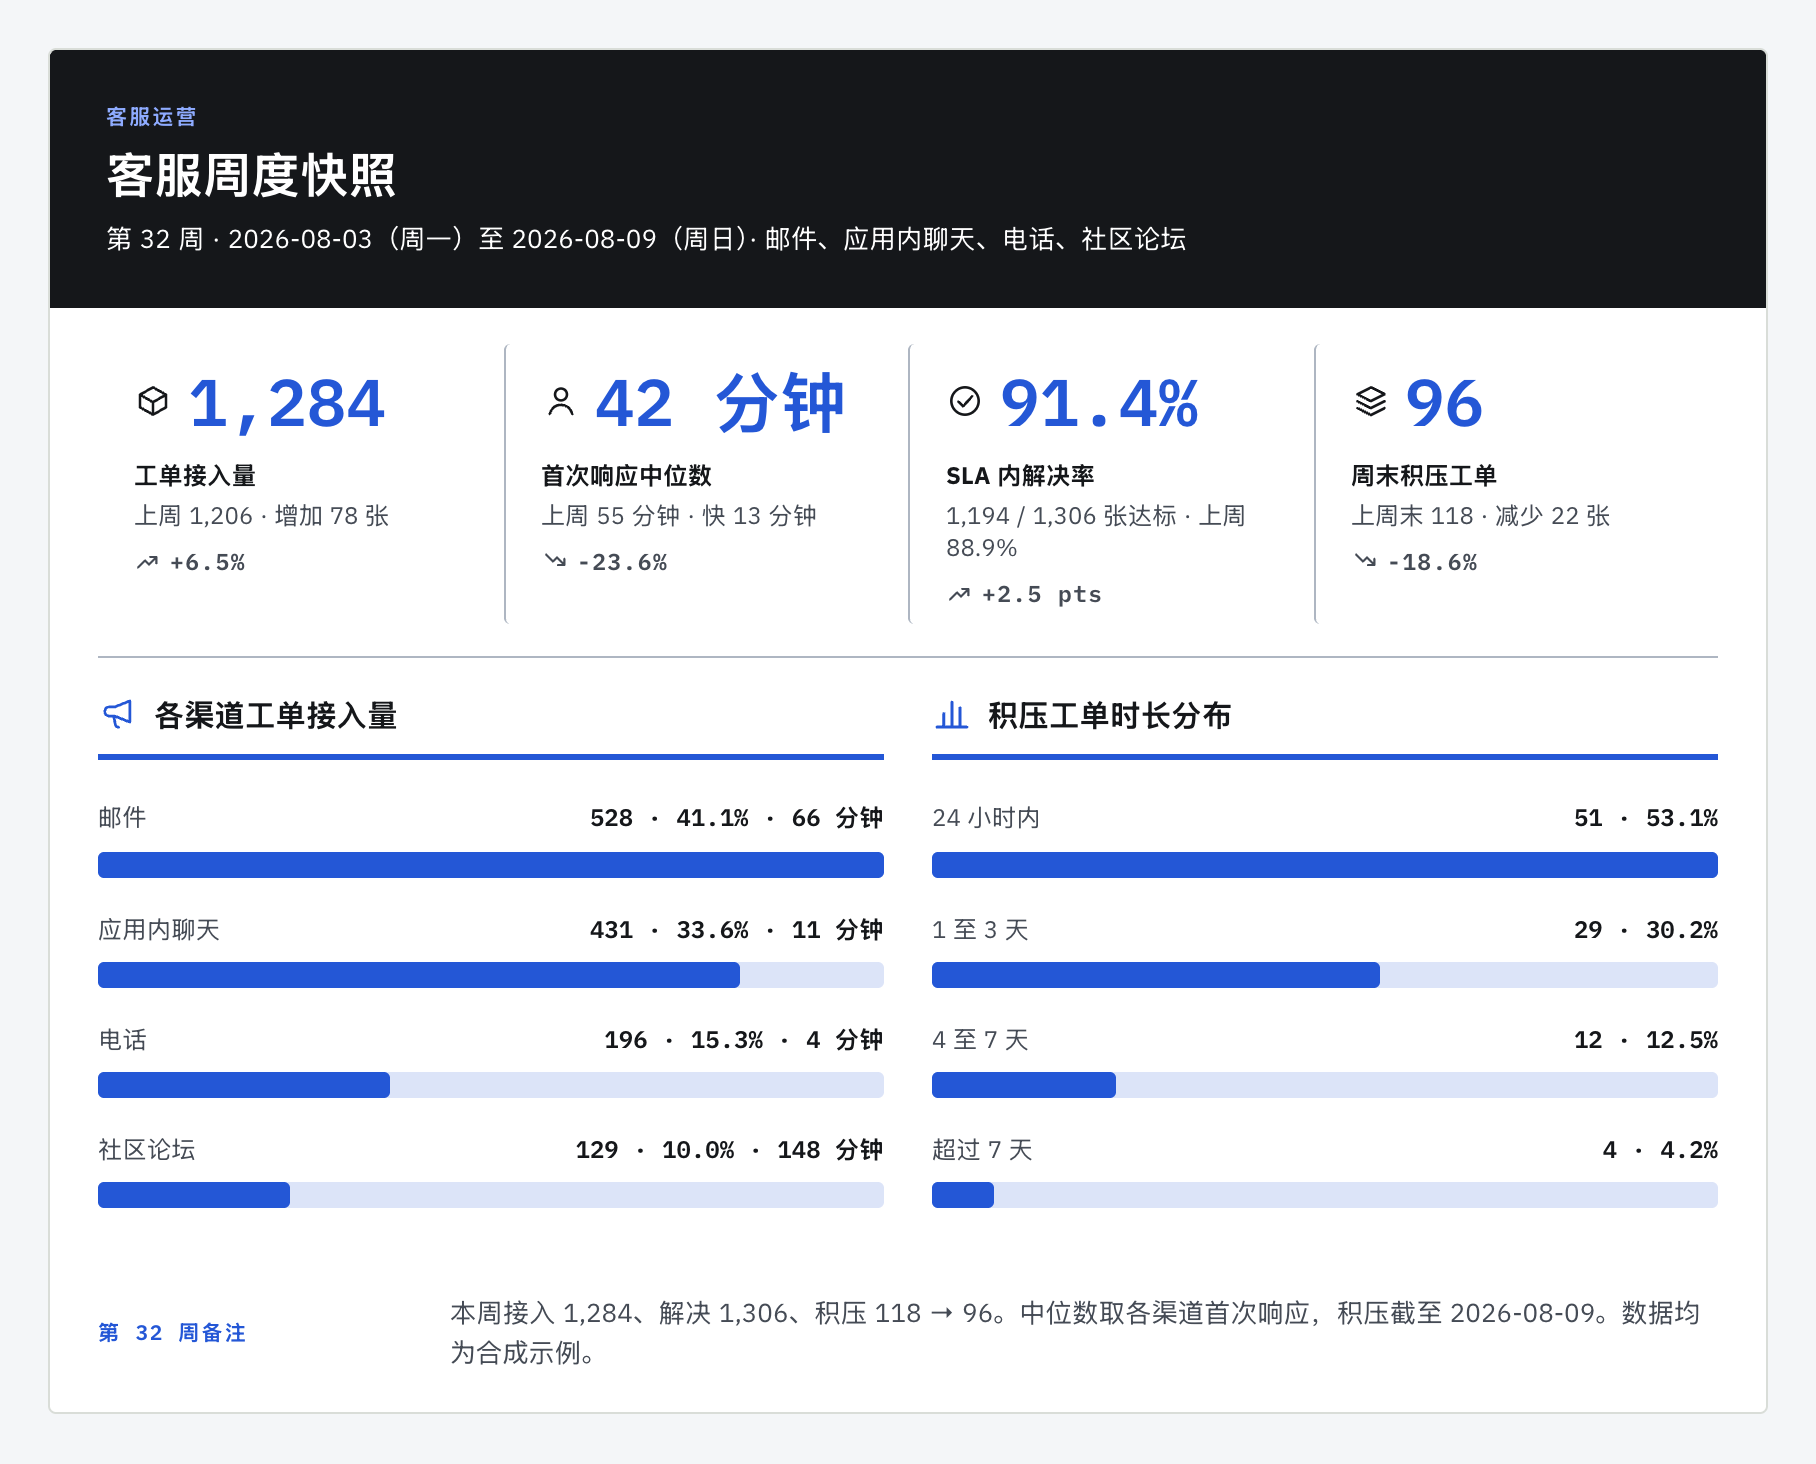Click the 电话 row values 196 · 15.3% · 4 分钟
The image size is (1816, 1464).
743,1040
